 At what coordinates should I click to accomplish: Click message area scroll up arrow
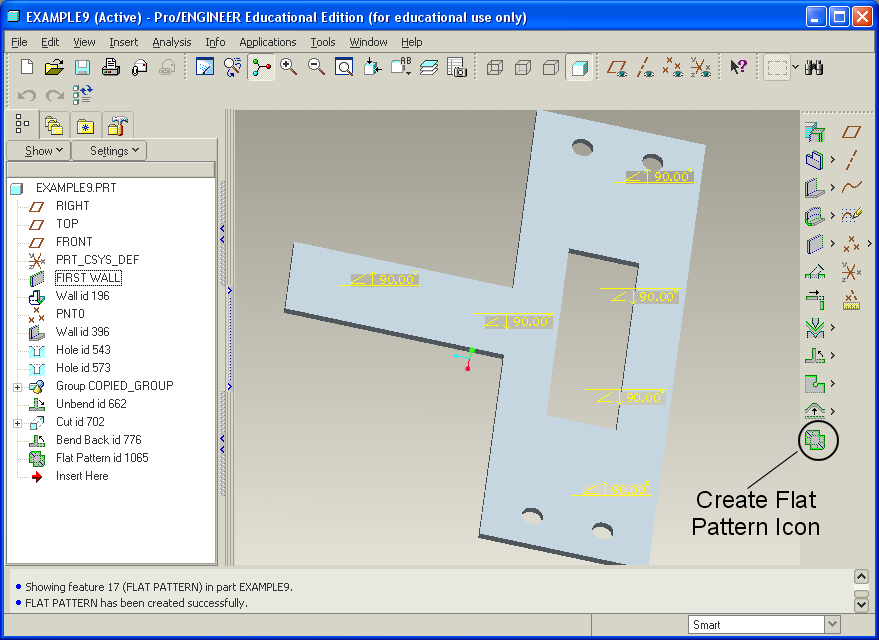coord(860,577)
